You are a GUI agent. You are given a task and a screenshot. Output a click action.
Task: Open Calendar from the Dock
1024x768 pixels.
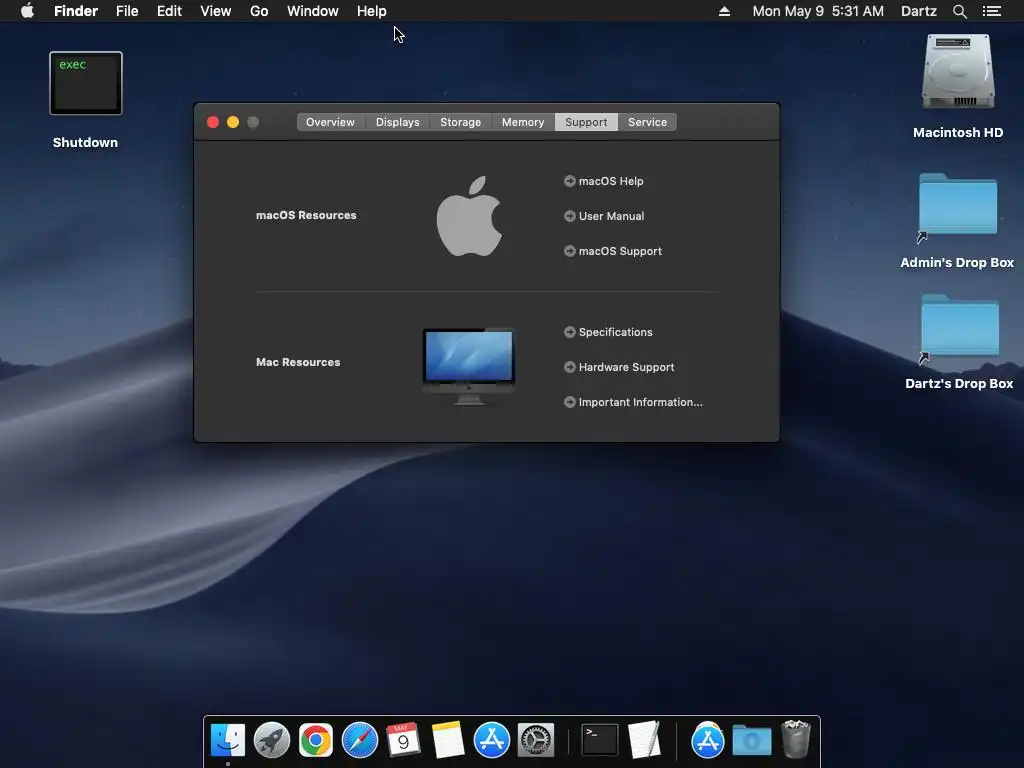coord(404,740)
